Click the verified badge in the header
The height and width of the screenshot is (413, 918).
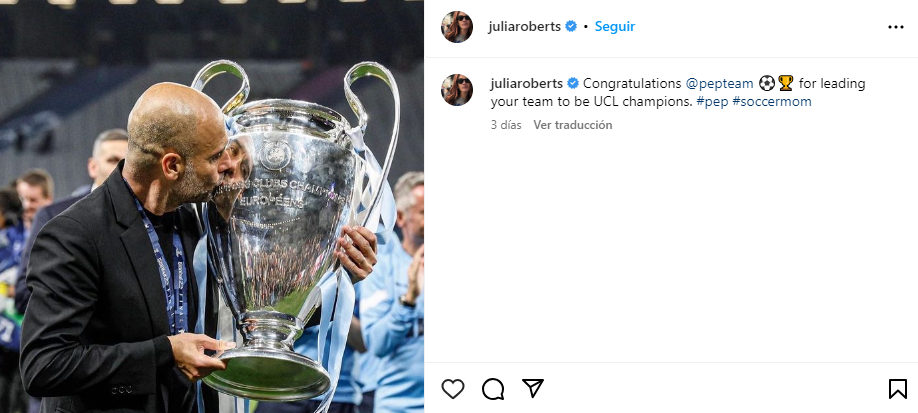point(571,26)
